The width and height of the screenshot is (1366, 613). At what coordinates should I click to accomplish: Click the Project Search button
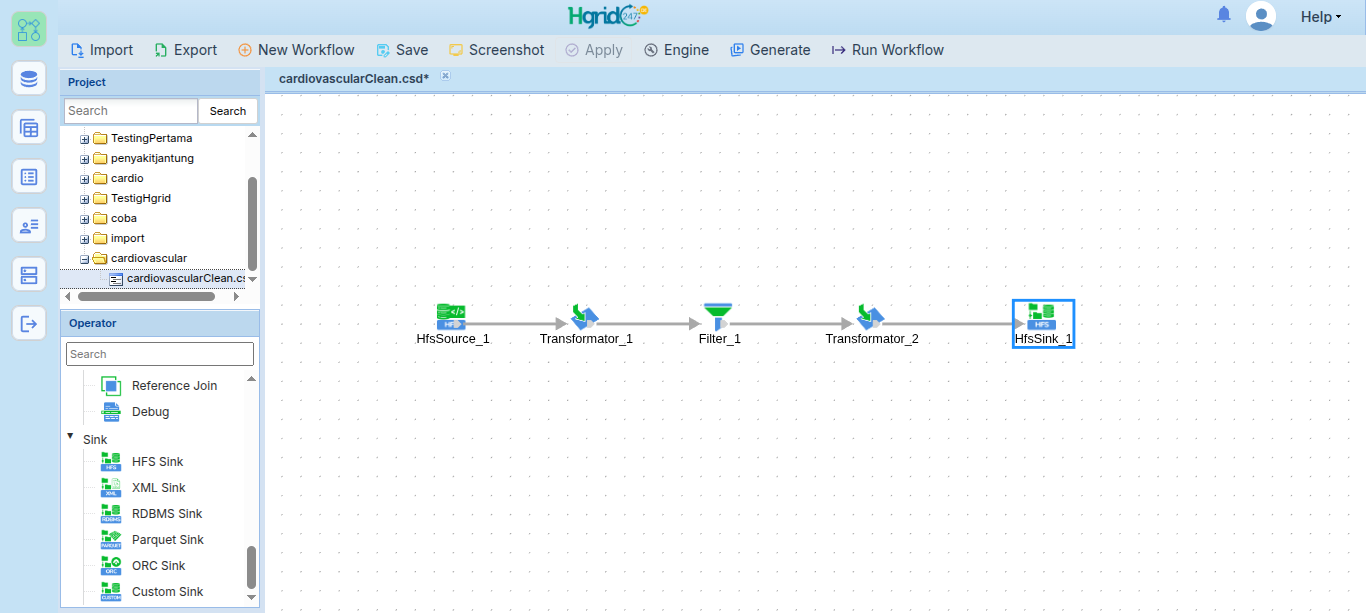(x=228, y=111)
